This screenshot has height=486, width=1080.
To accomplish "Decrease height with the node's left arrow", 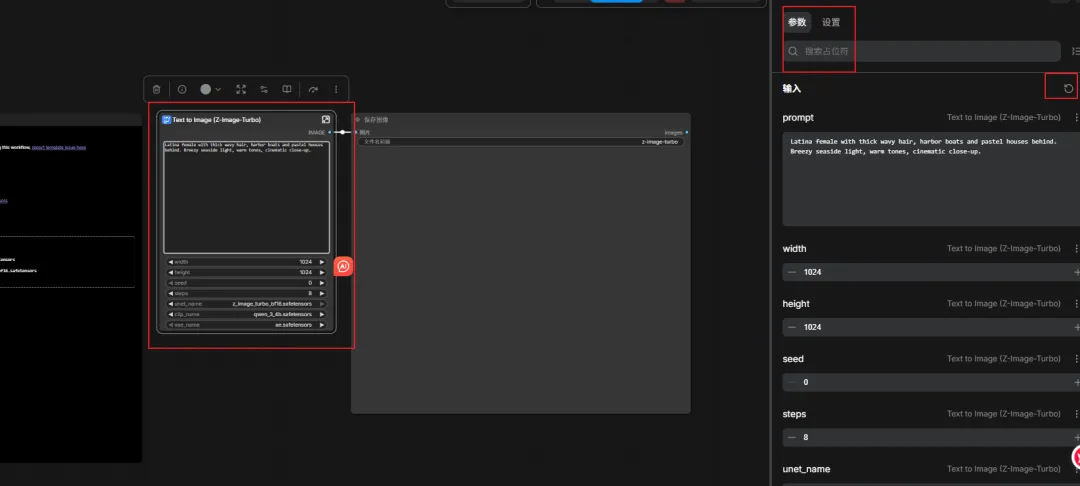I will point(170,273).
